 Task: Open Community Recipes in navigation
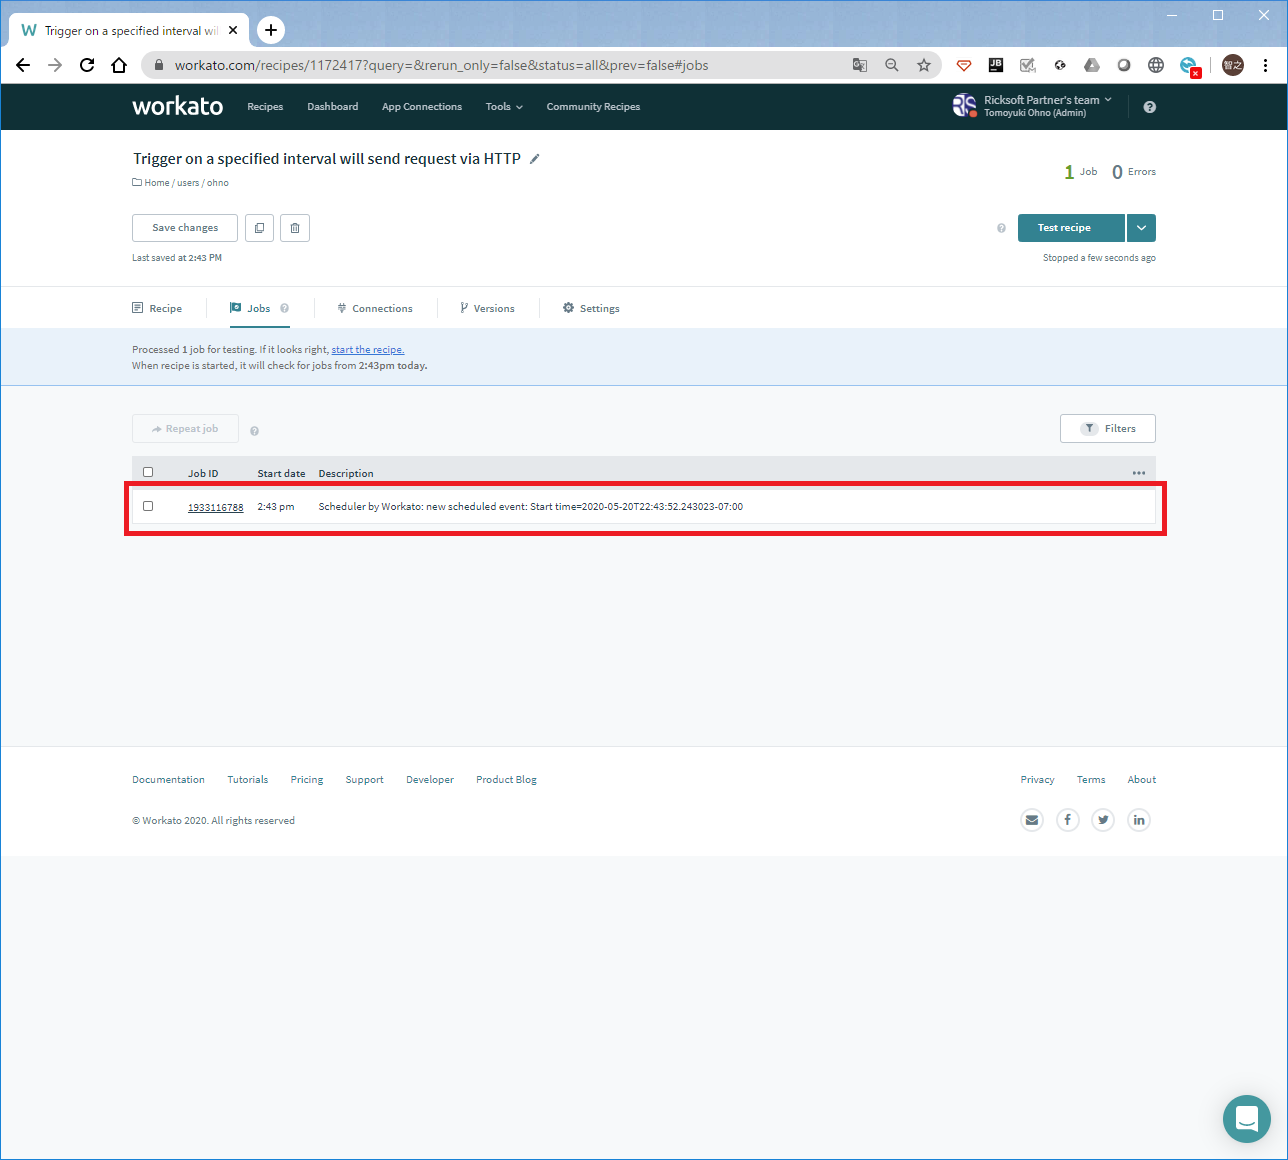tap(593, 107)
